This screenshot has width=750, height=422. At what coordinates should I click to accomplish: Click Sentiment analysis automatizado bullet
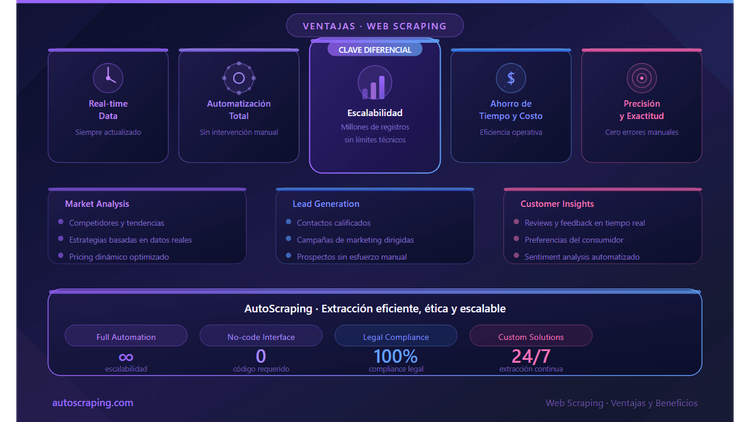pos(582,257)
